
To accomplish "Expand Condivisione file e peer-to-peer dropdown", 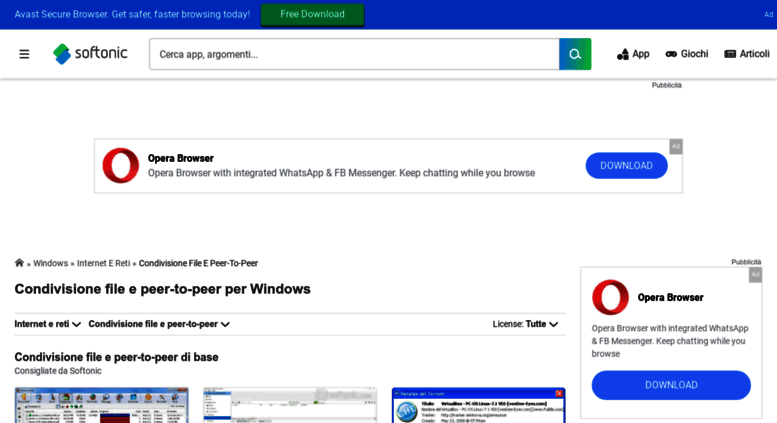I will point(159,324).
